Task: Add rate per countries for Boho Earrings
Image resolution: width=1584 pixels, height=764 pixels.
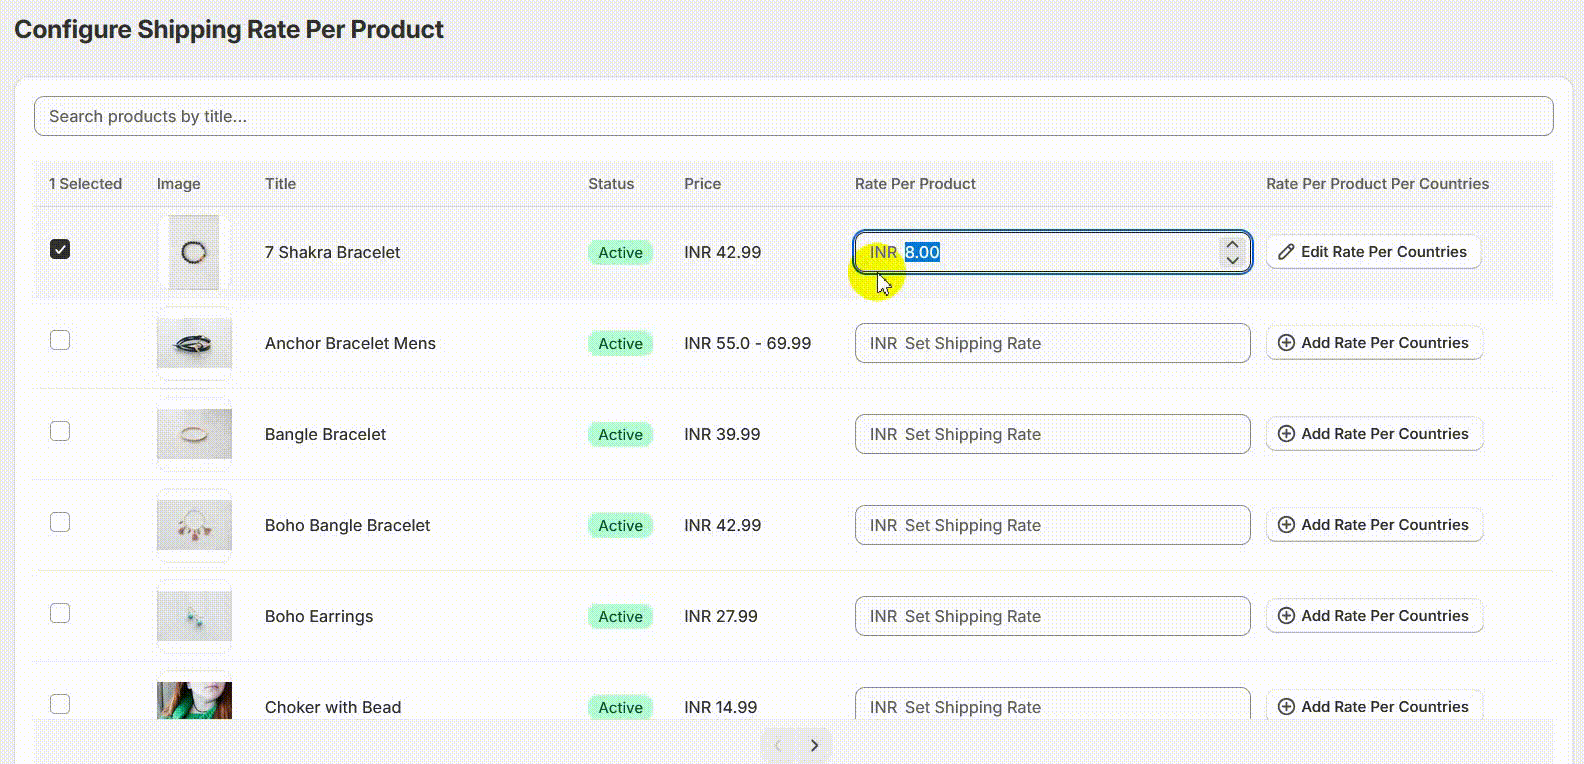Action: pyautogui.click(x=1374, y=616)
